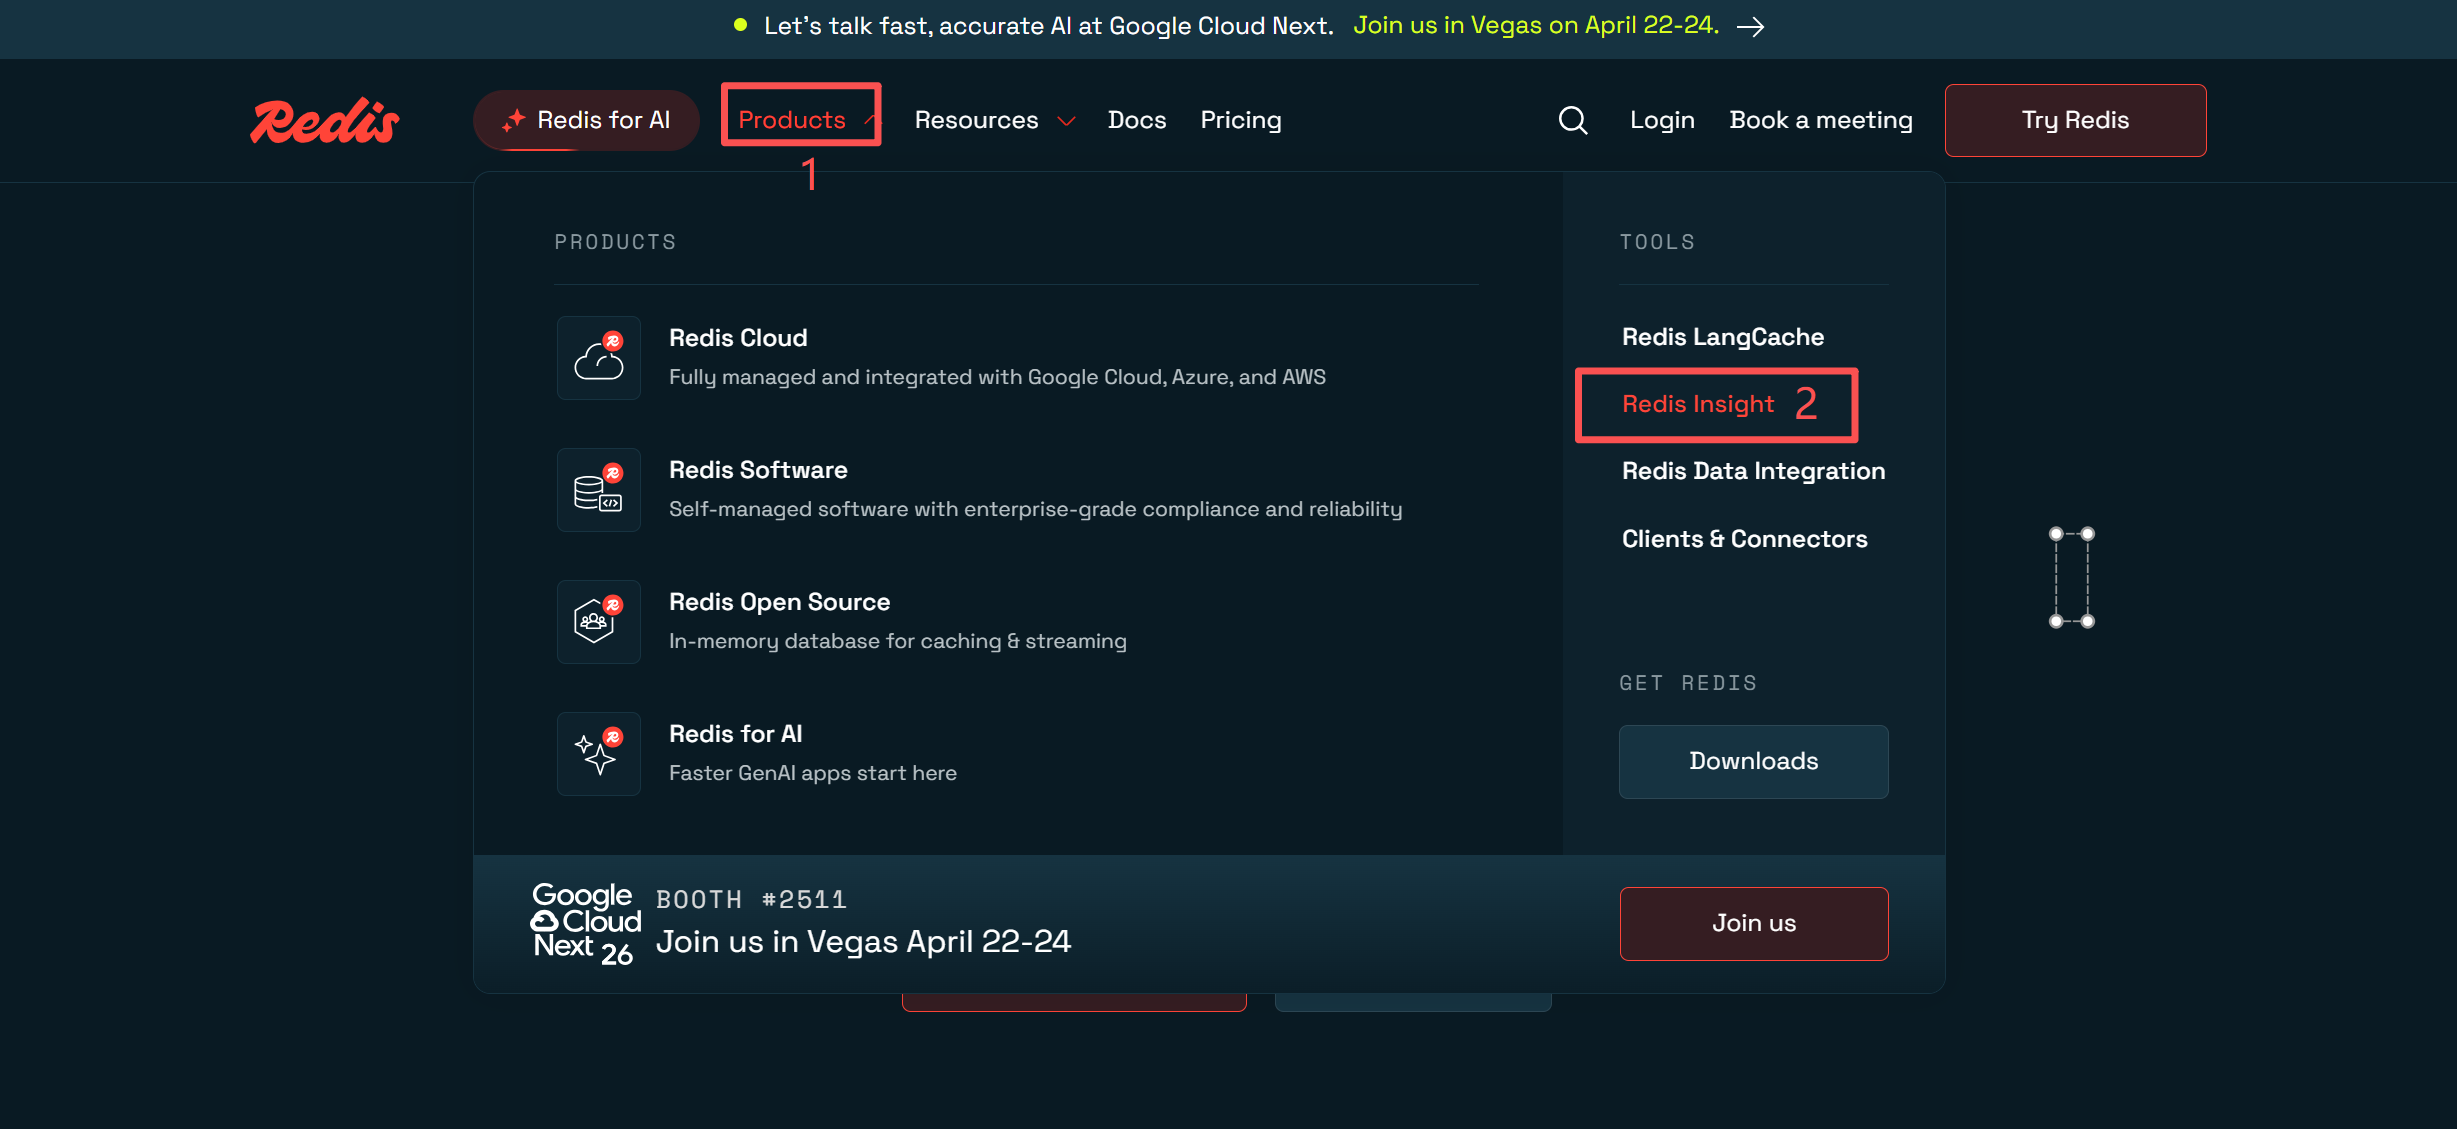
Task: Open the Redis for AI pill
Action: (x=586, y=120)
